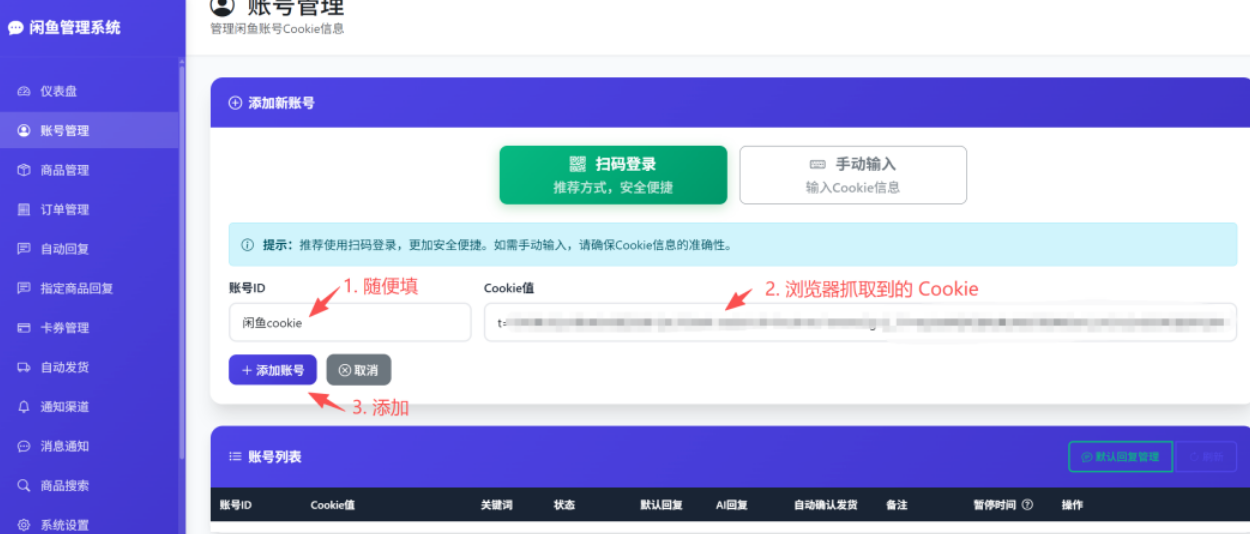Screen dimensions: 1250x534
Task: Go to 商品管理 via its box icon
Action: point(24,170)
